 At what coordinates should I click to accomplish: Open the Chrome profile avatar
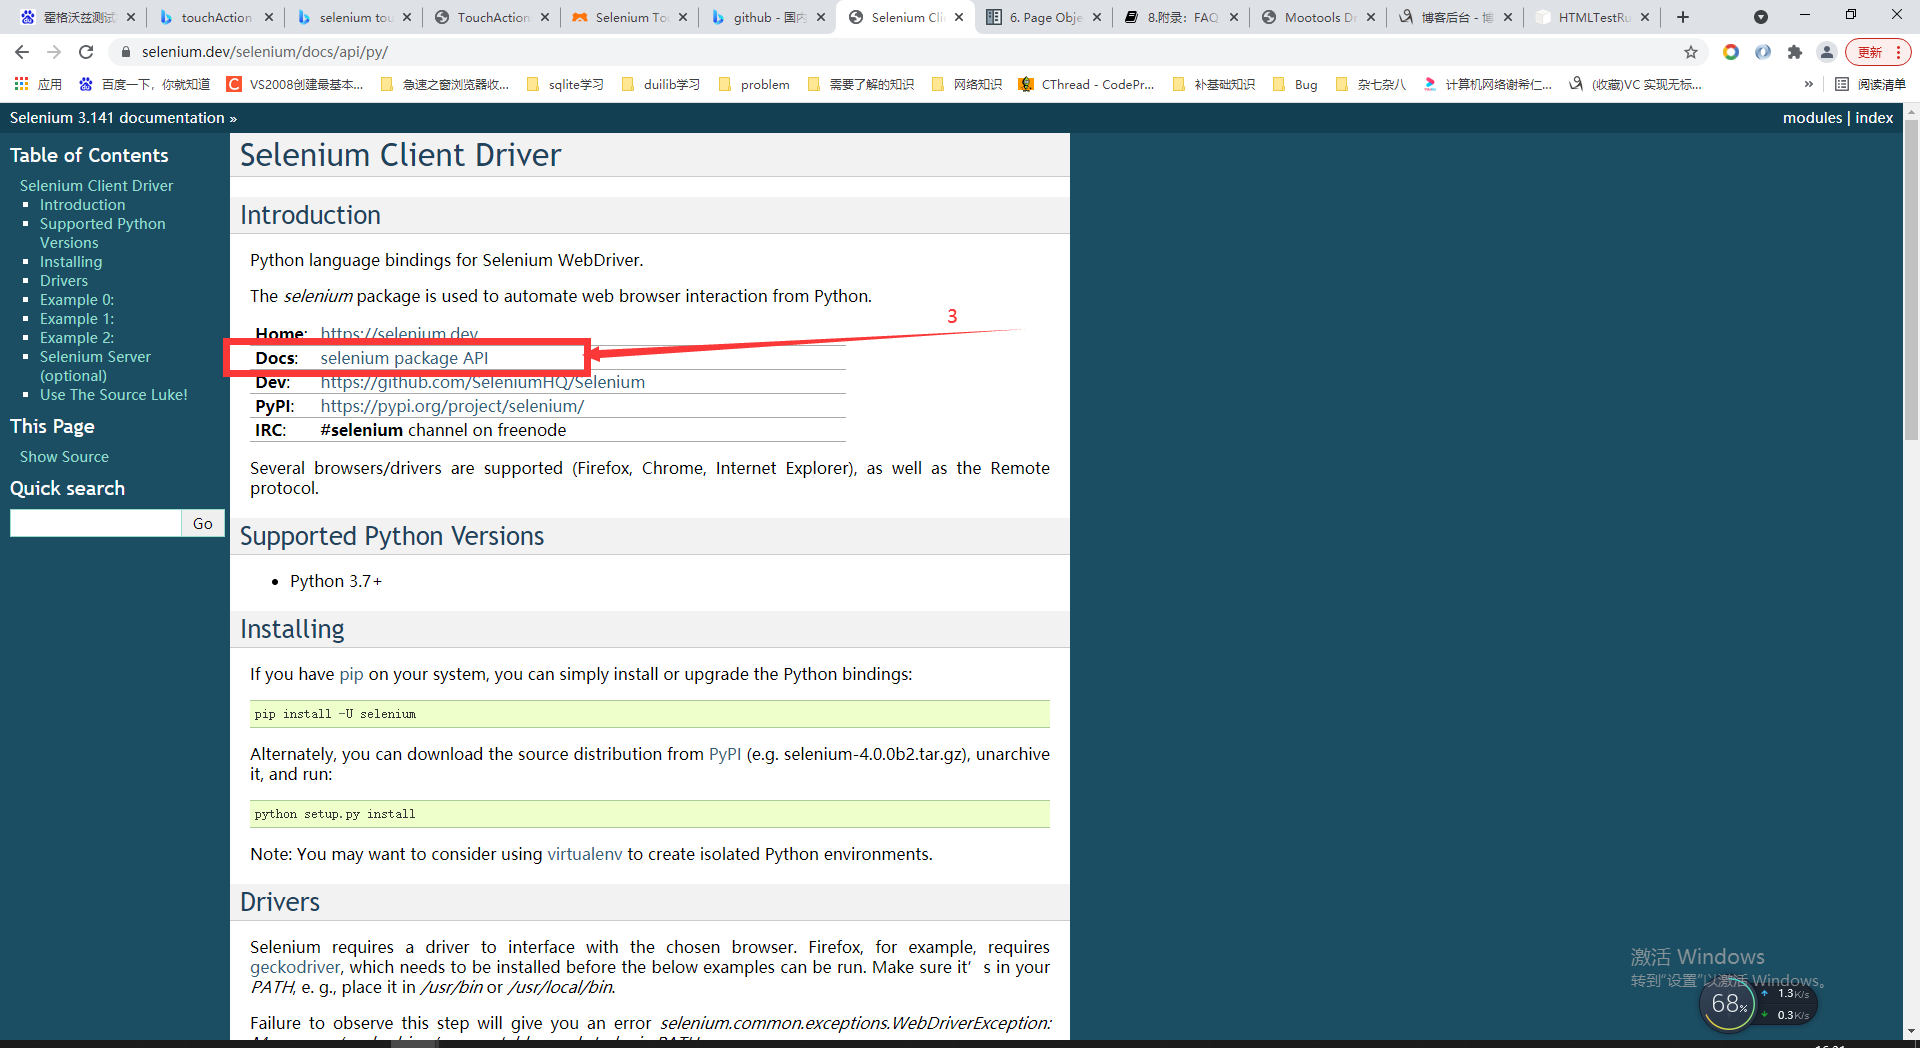pos(1827,52)
